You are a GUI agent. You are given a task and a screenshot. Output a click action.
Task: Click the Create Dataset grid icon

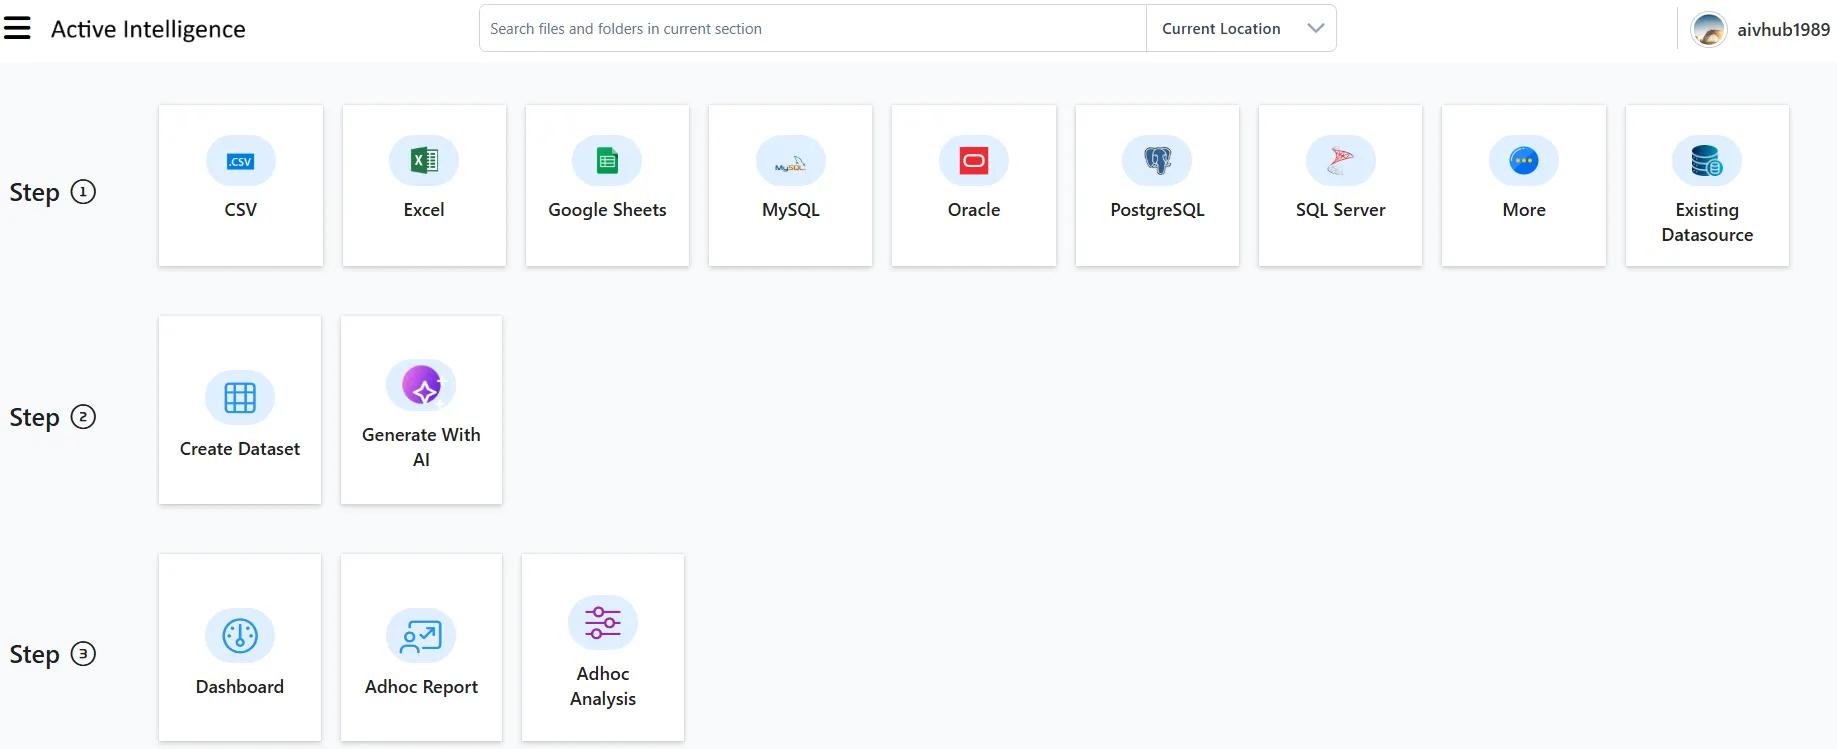pos(240,398)
